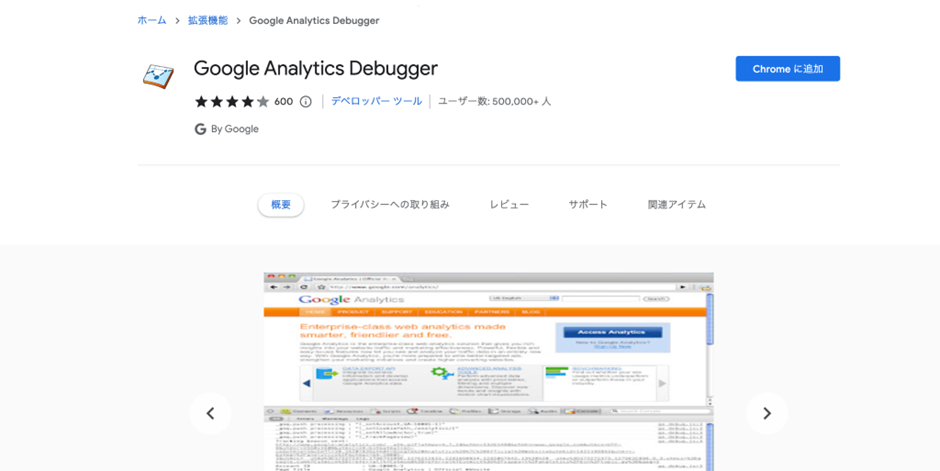940x471 pixels.
Task: Click the Google Analytics Debugger extension icon
Action: 158,75
